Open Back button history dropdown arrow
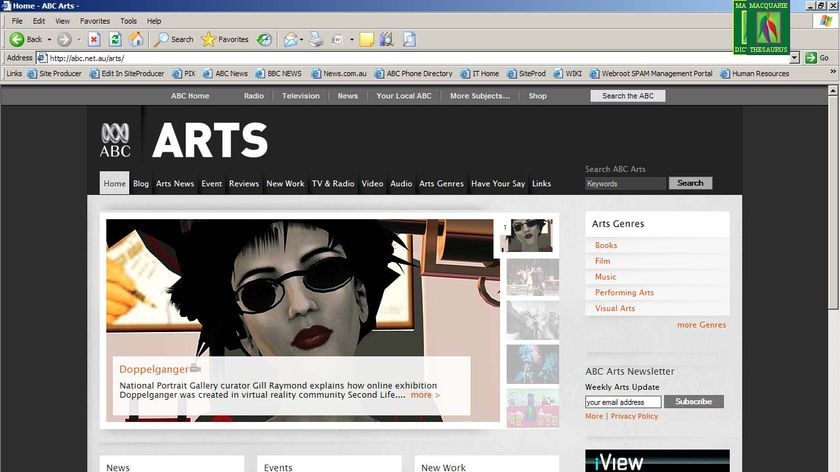The image size is (840, 472). pos(49,40)
